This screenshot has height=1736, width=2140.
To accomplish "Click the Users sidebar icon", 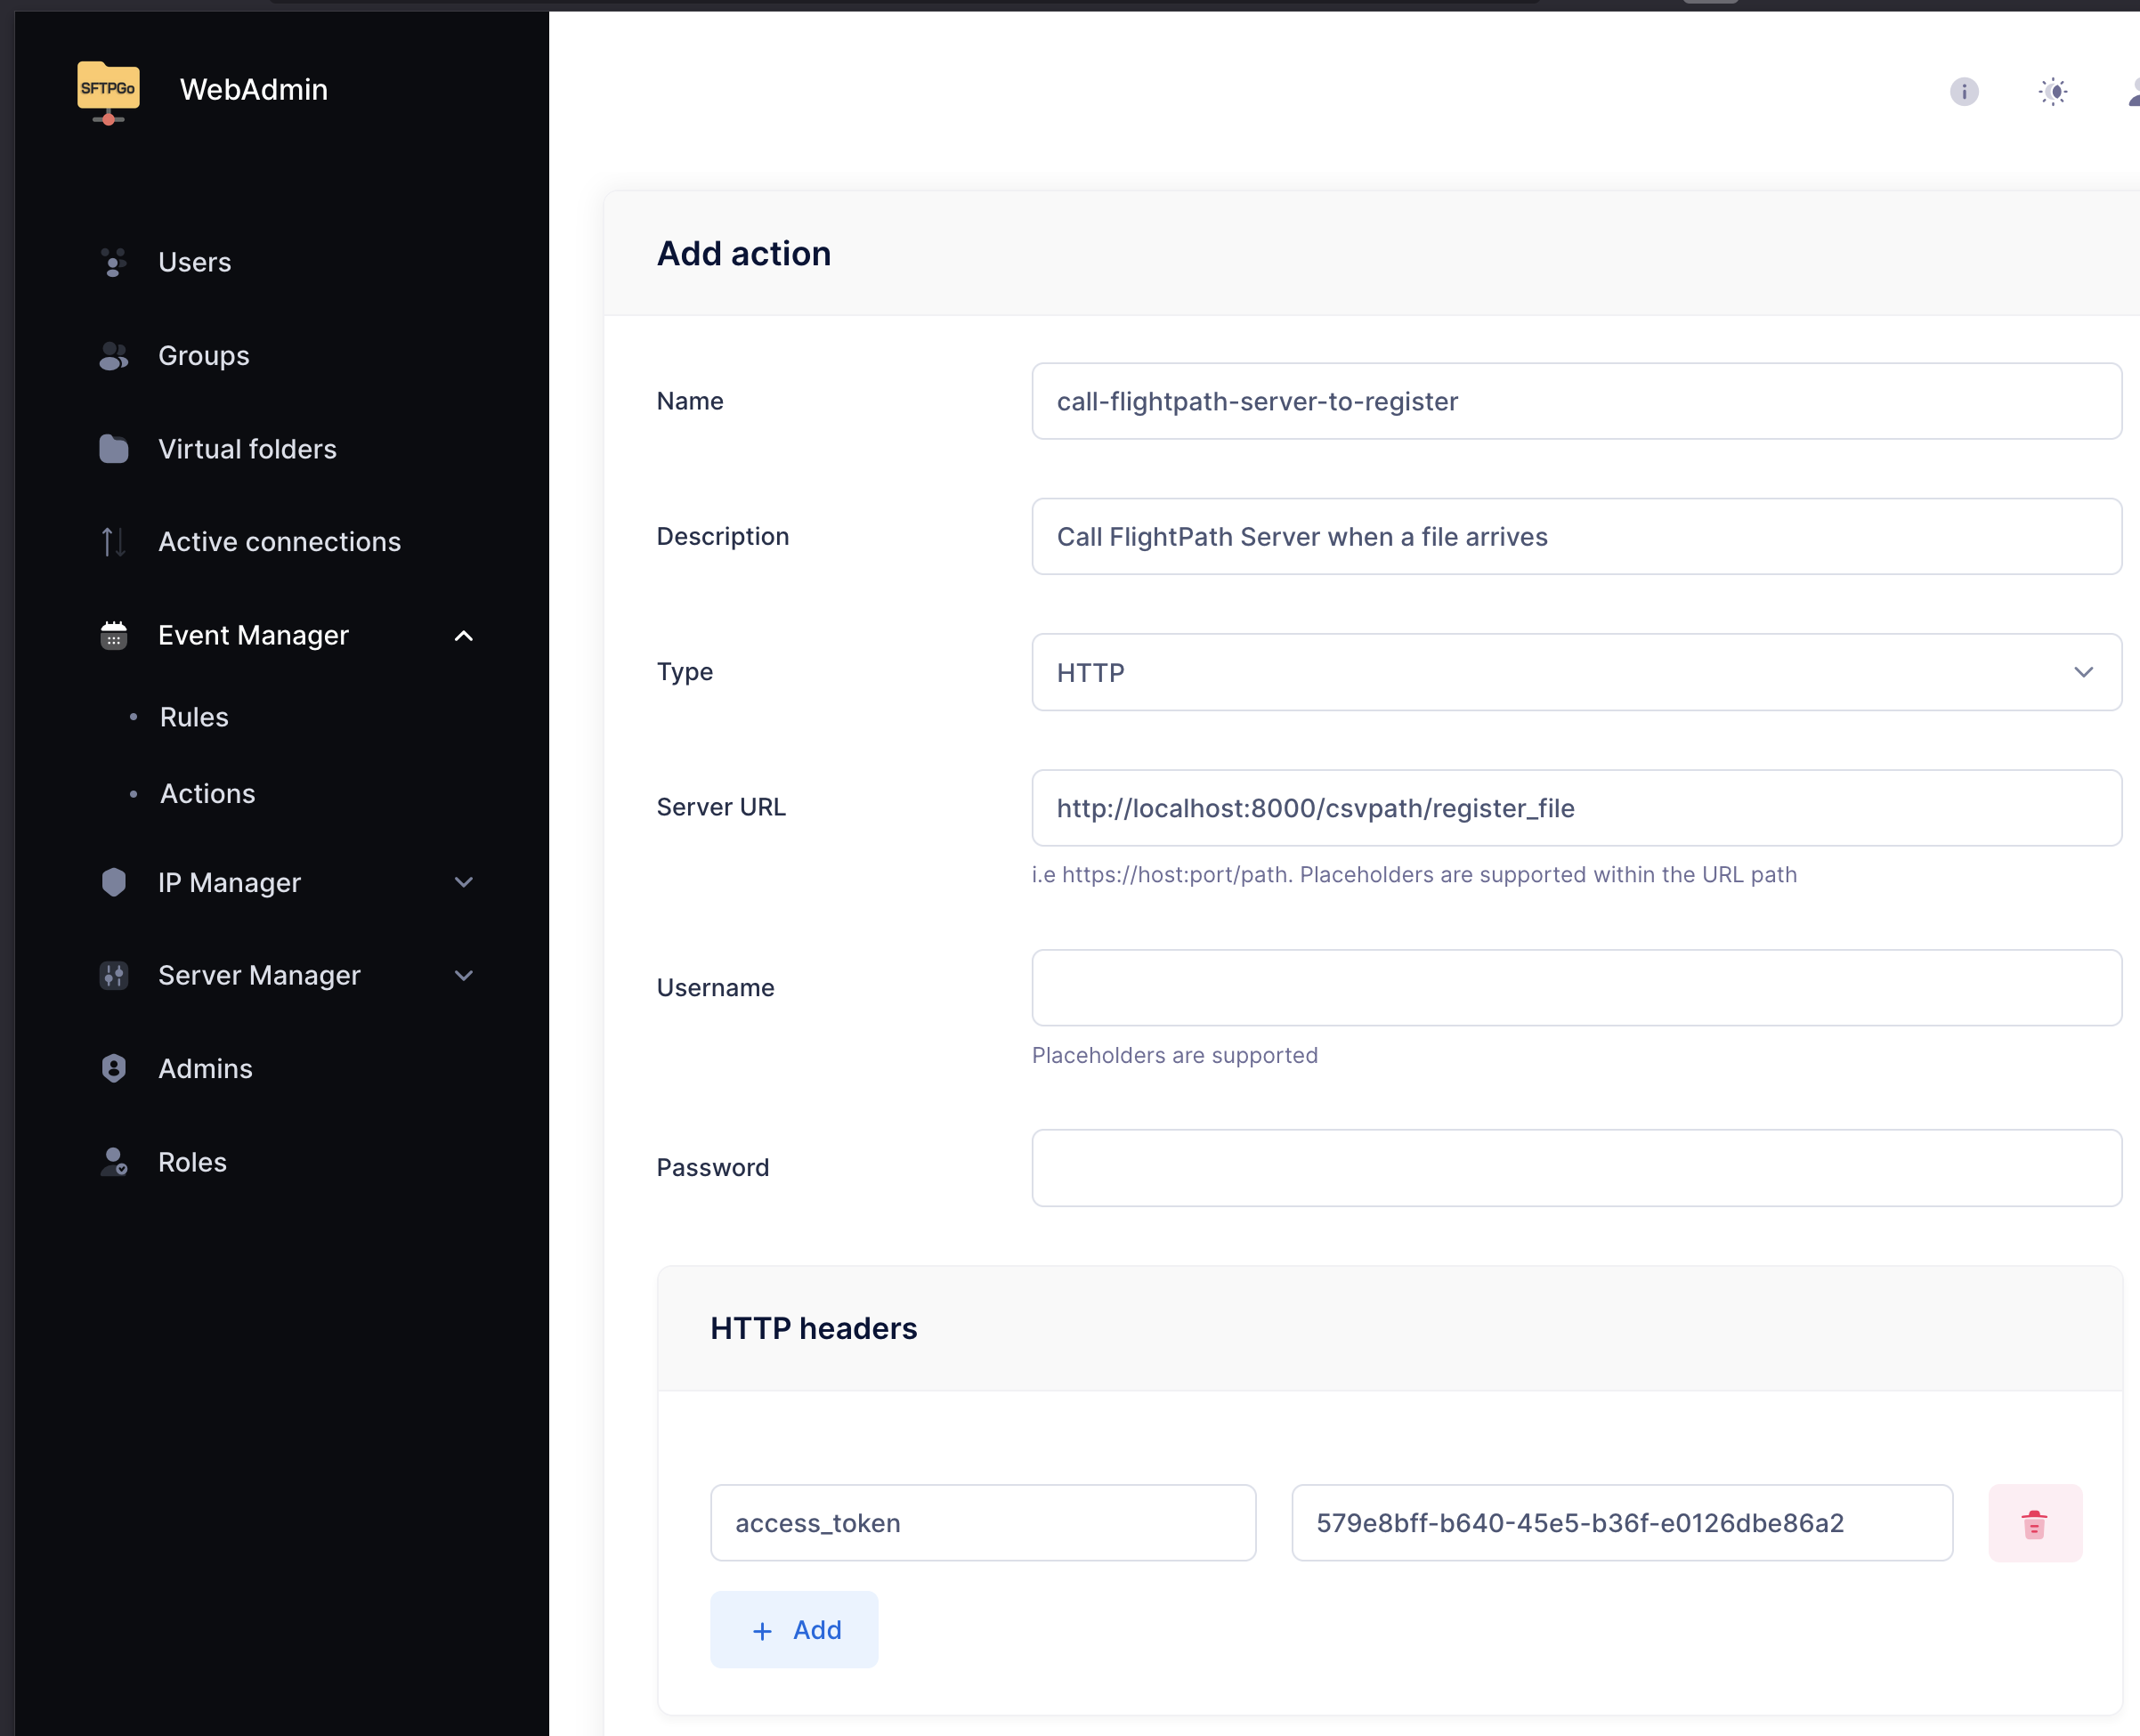I will pyautogui.click(x=114, y=262).
